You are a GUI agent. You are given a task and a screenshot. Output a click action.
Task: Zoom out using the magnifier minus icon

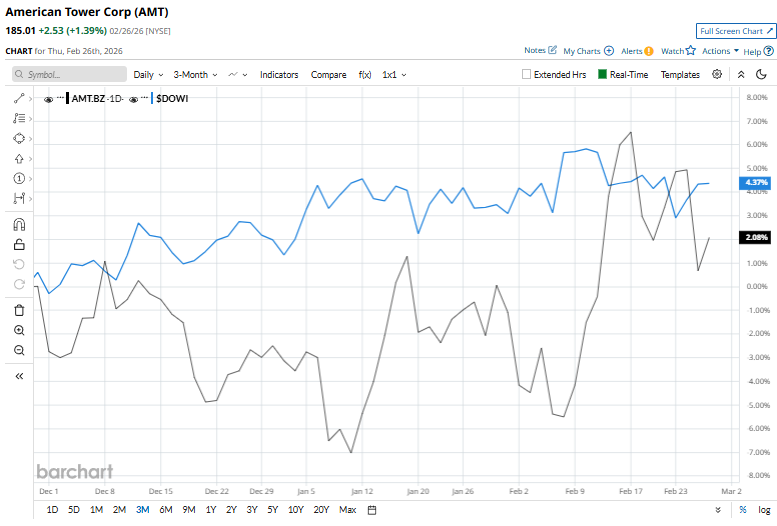(19, 350)
